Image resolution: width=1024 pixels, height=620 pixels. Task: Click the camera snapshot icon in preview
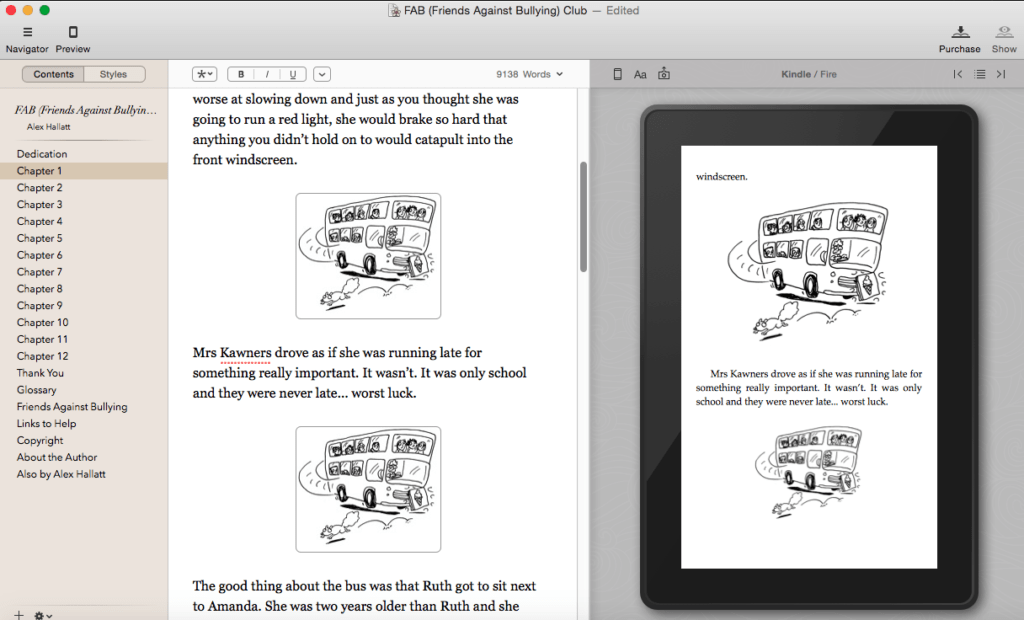click(x=664, y=74)
